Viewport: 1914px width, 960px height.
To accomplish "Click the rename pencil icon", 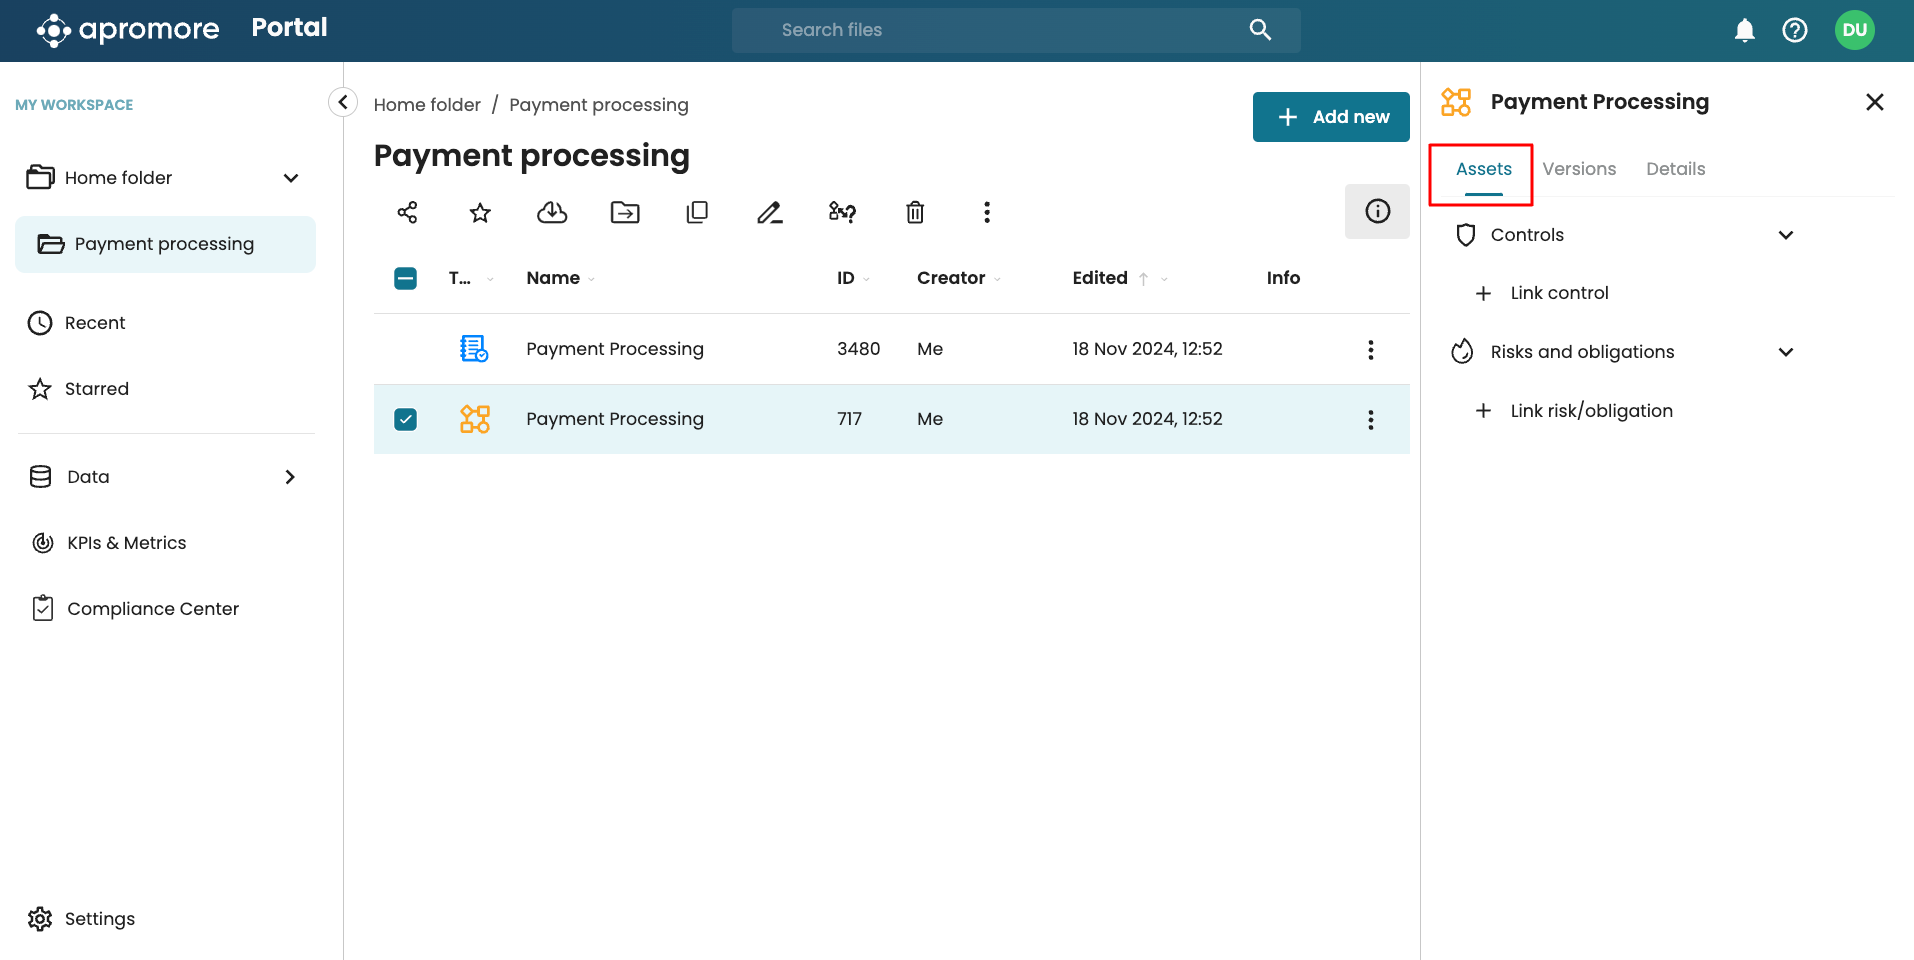I will [x=769, y=212].
